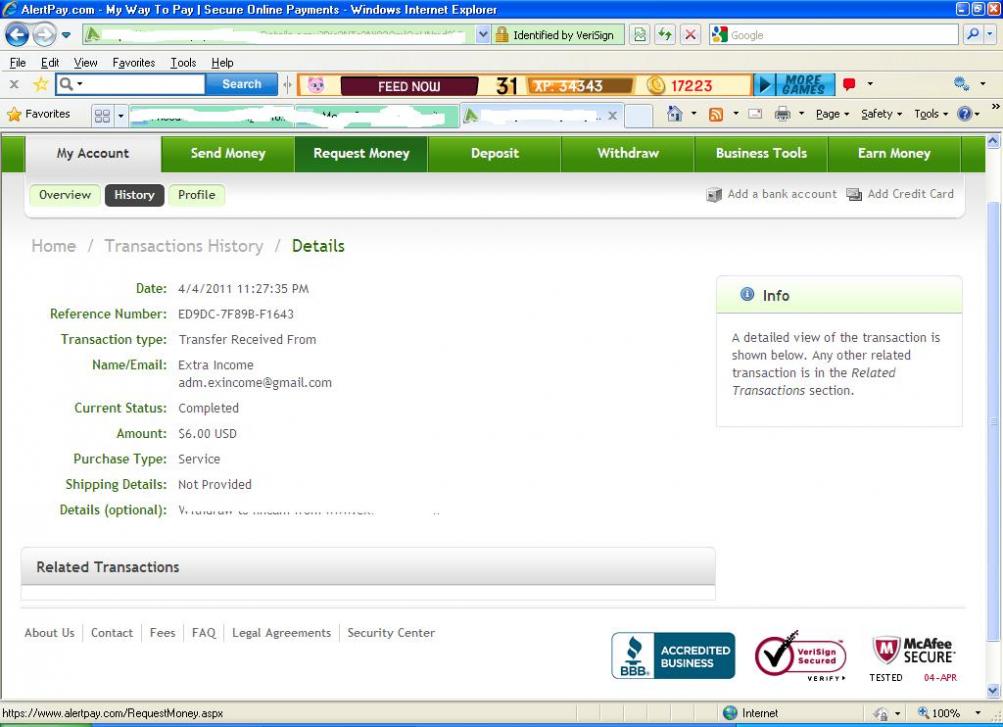This screenshot has width=1003, height=727.
Task: Click the Security Center footer link
Action: (x=391, y=633)
